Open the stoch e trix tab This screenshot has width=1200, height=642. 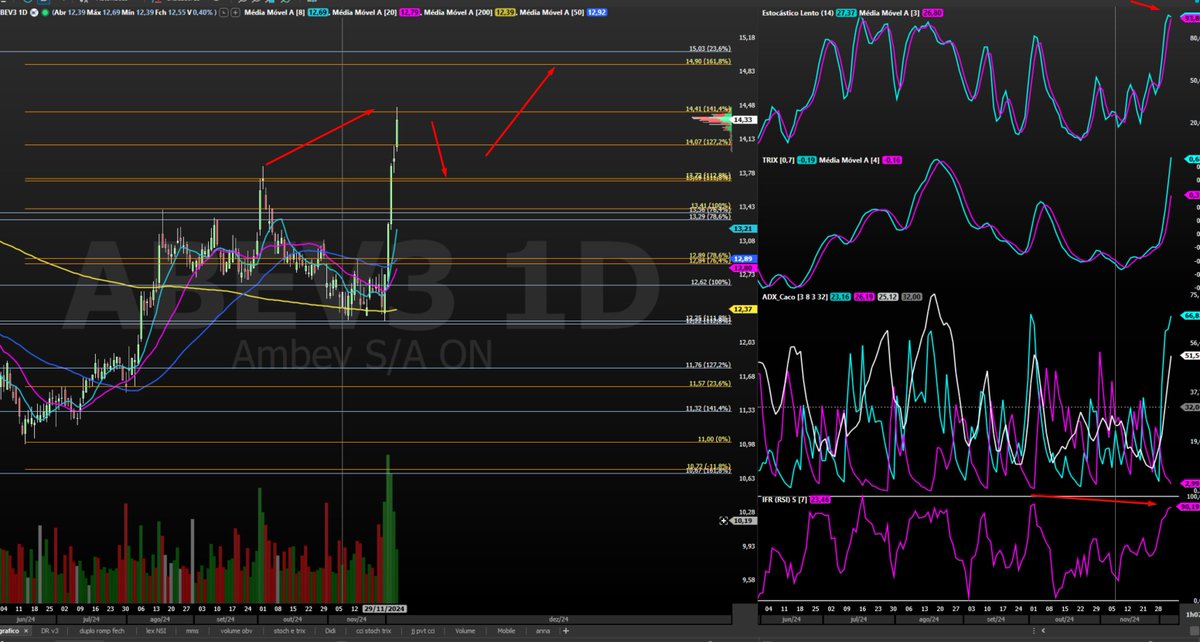[289, 631]
